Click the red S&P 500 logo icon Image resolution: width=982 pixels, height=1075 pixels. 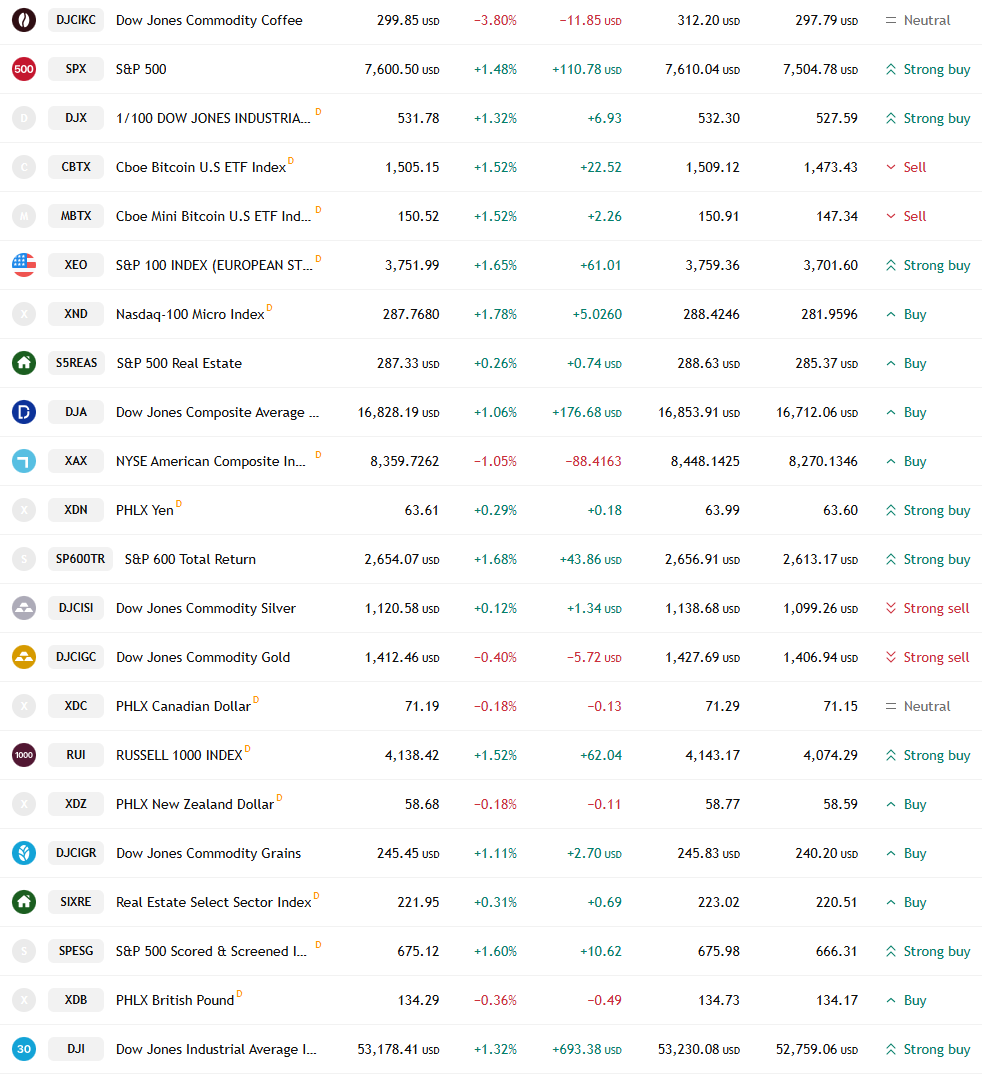pyautogui.click(x=24, y=69)
